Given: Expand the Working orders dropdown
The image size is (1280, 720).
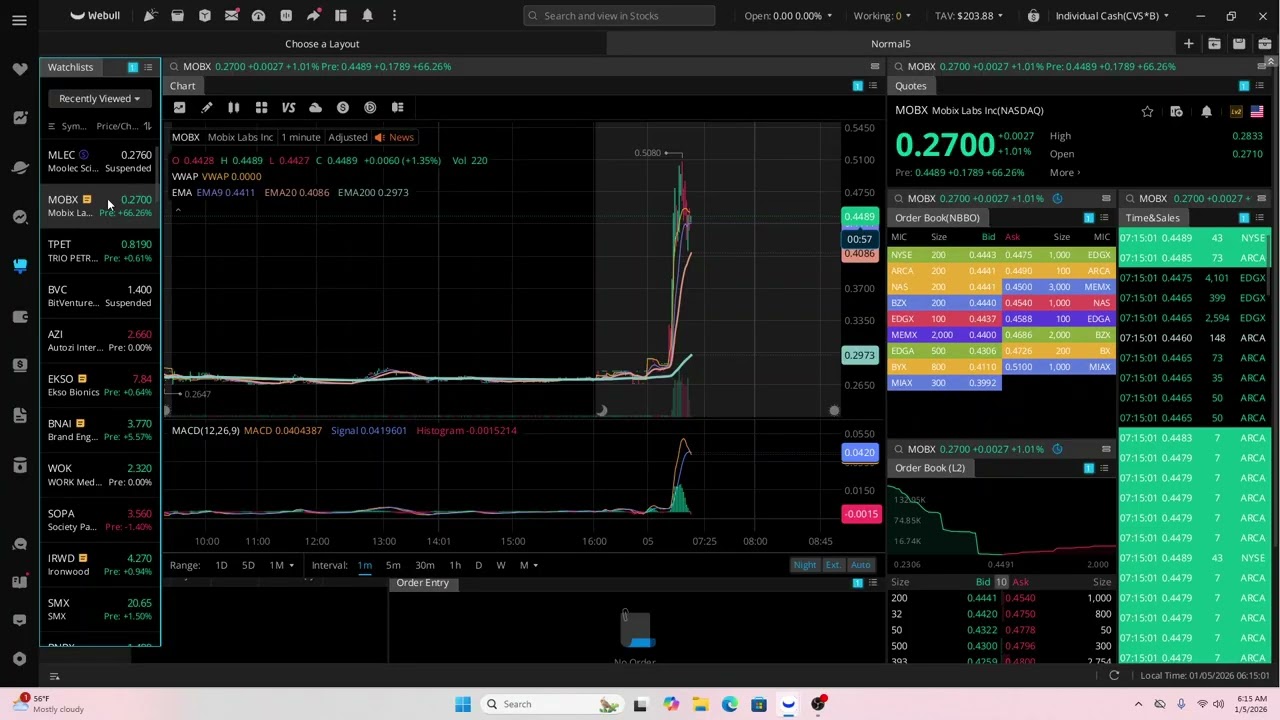Looking at the screenshot, I should [882, 16].
